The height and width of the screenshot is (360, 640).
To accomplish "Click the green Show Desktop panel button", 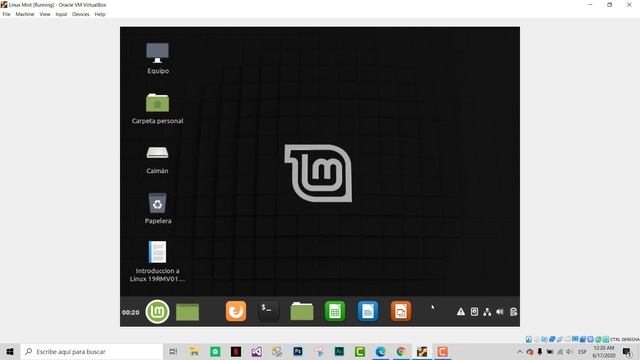I will coord(187,312).
